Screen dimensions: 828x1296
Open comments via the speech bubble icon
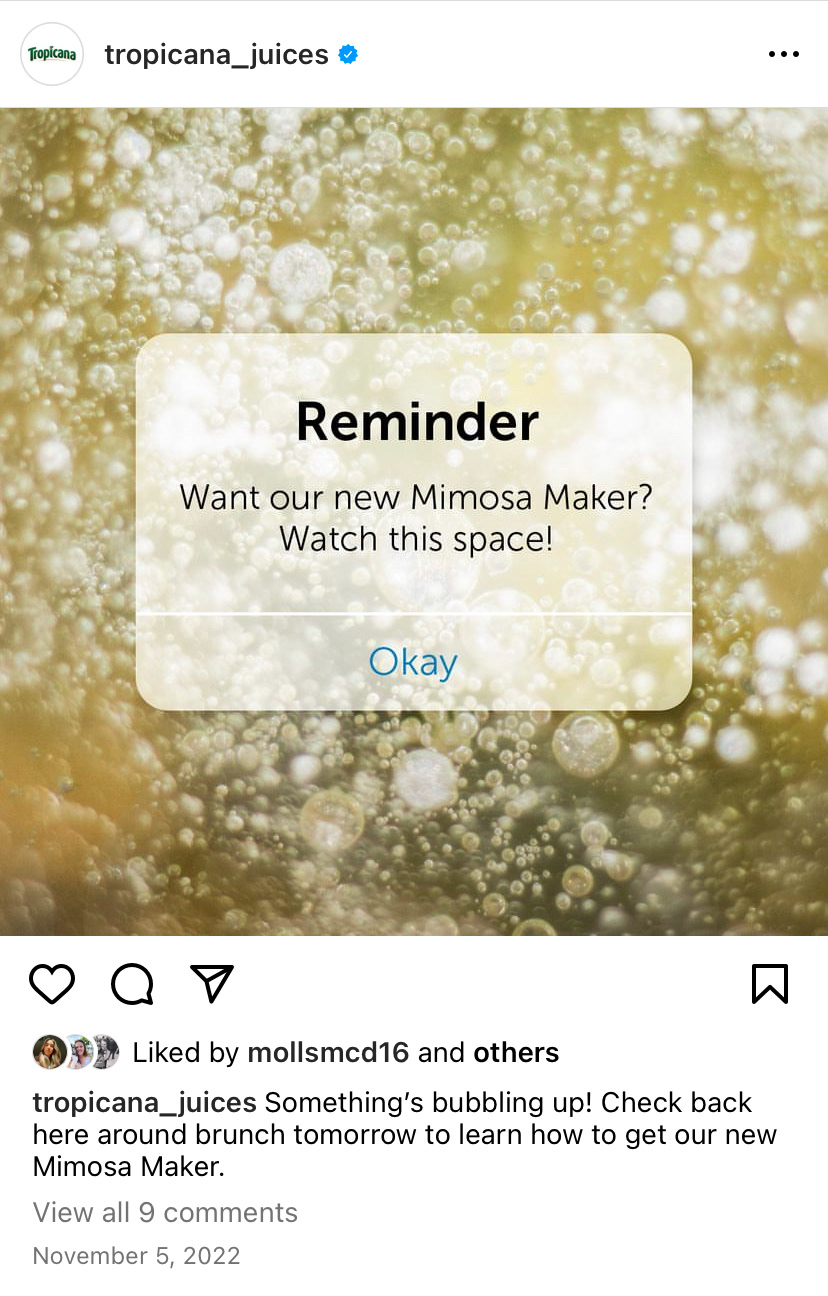(132, 984)
